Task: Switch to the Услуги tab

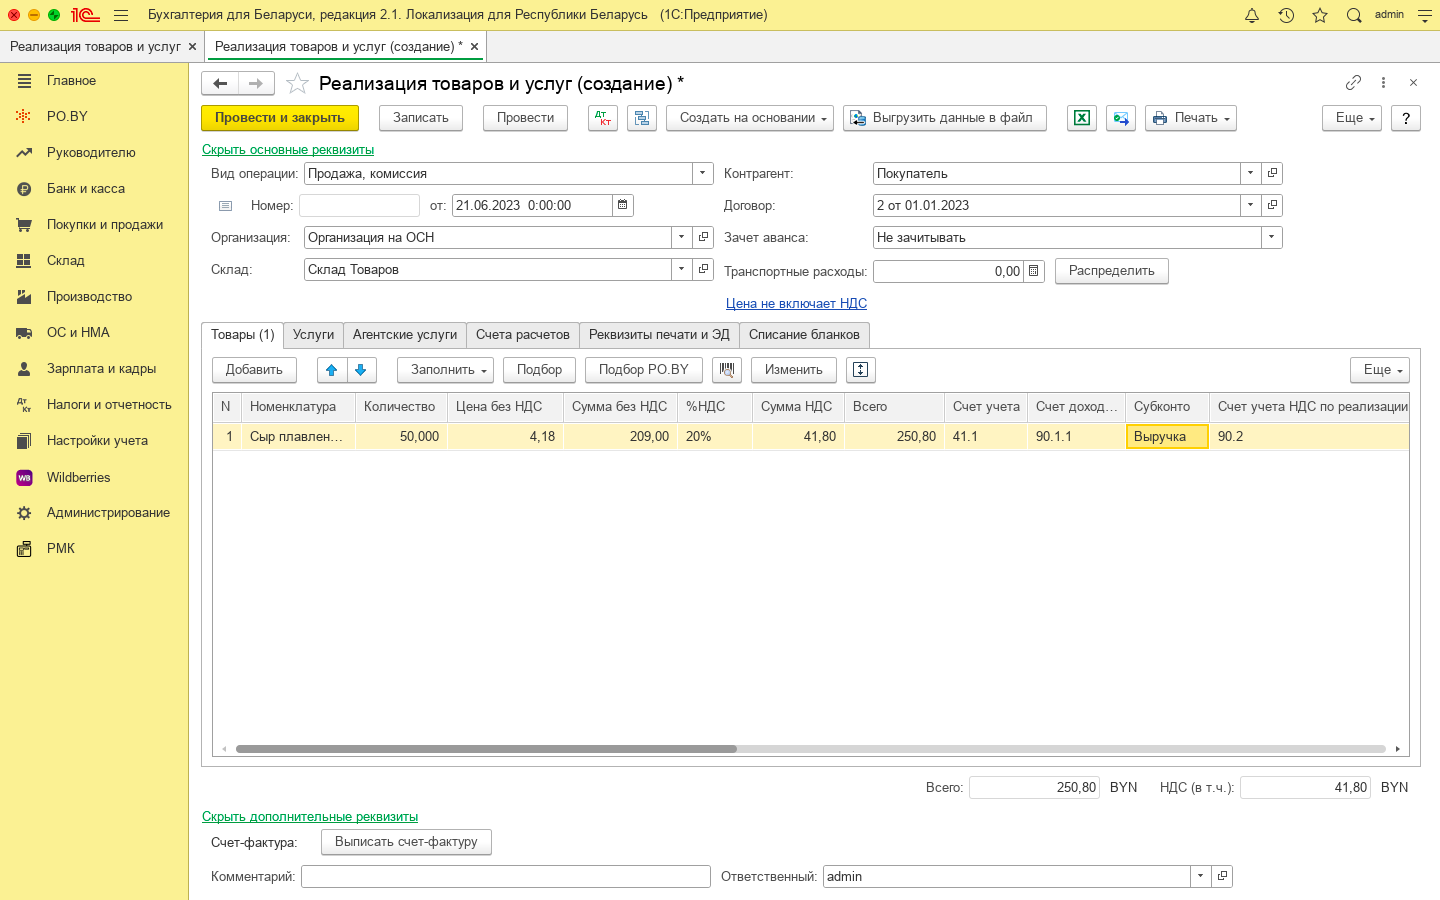Action: [x=313, y=335]
